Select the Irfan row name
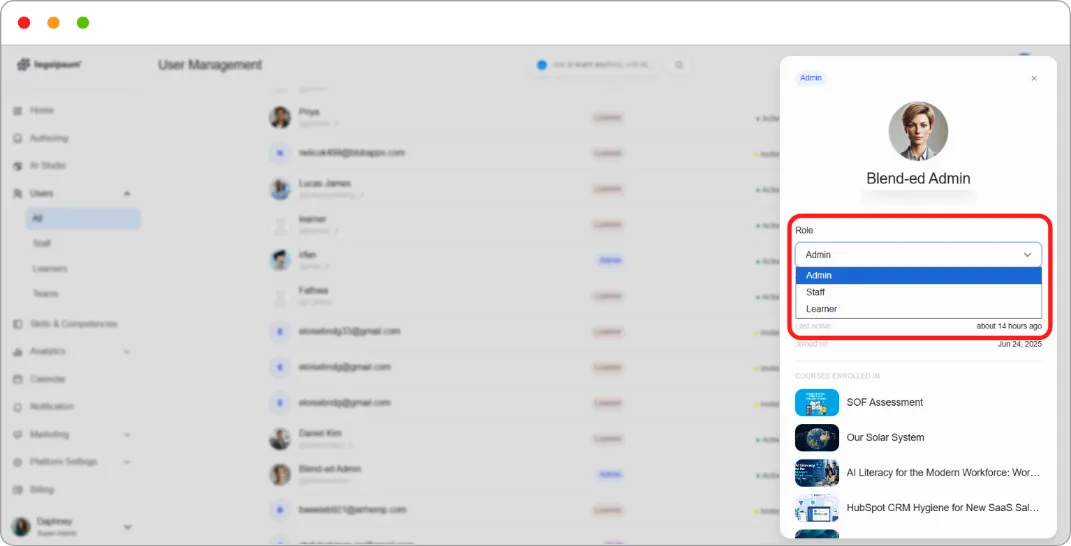The height and width of the screenshot is (546, 1071). (307, 255)
